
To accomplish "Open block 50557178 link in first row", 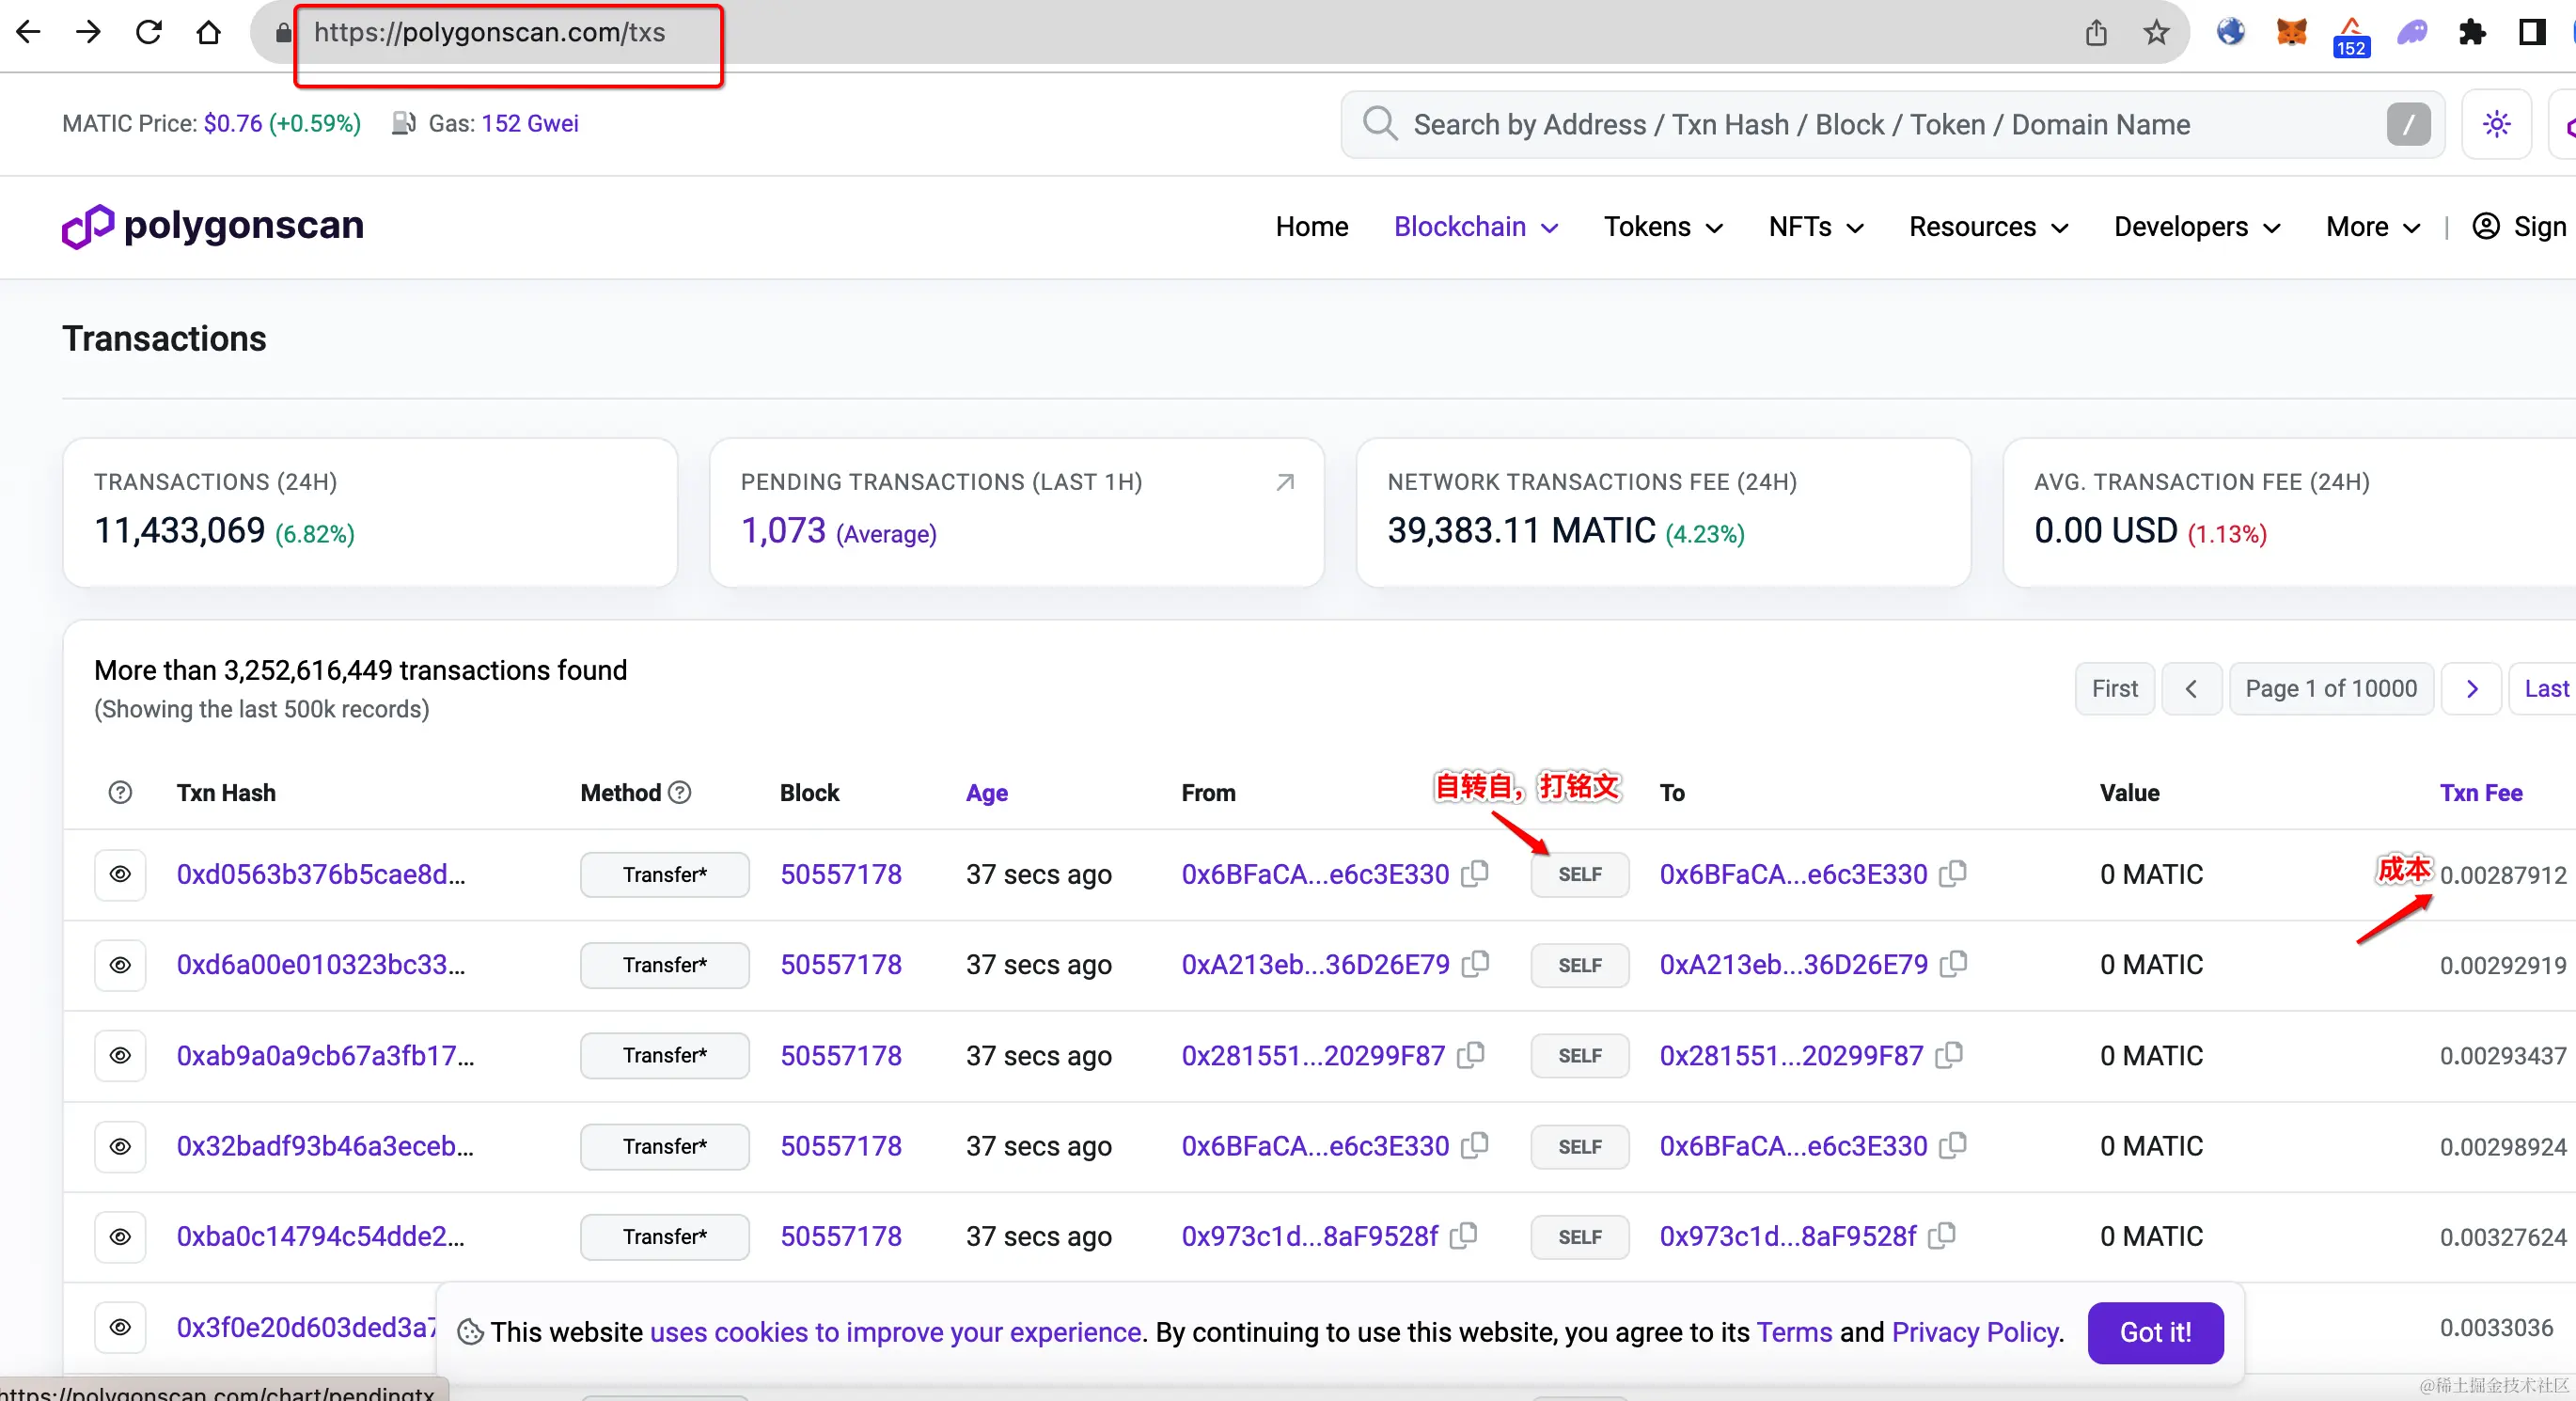I will [840, 874].
